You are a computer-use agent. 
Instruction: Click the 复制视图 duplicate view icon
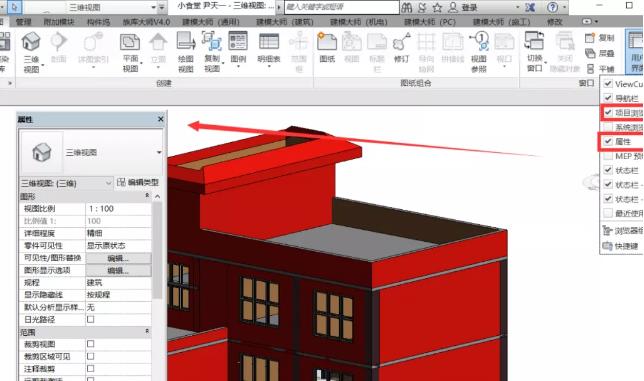tap(212, 42)
